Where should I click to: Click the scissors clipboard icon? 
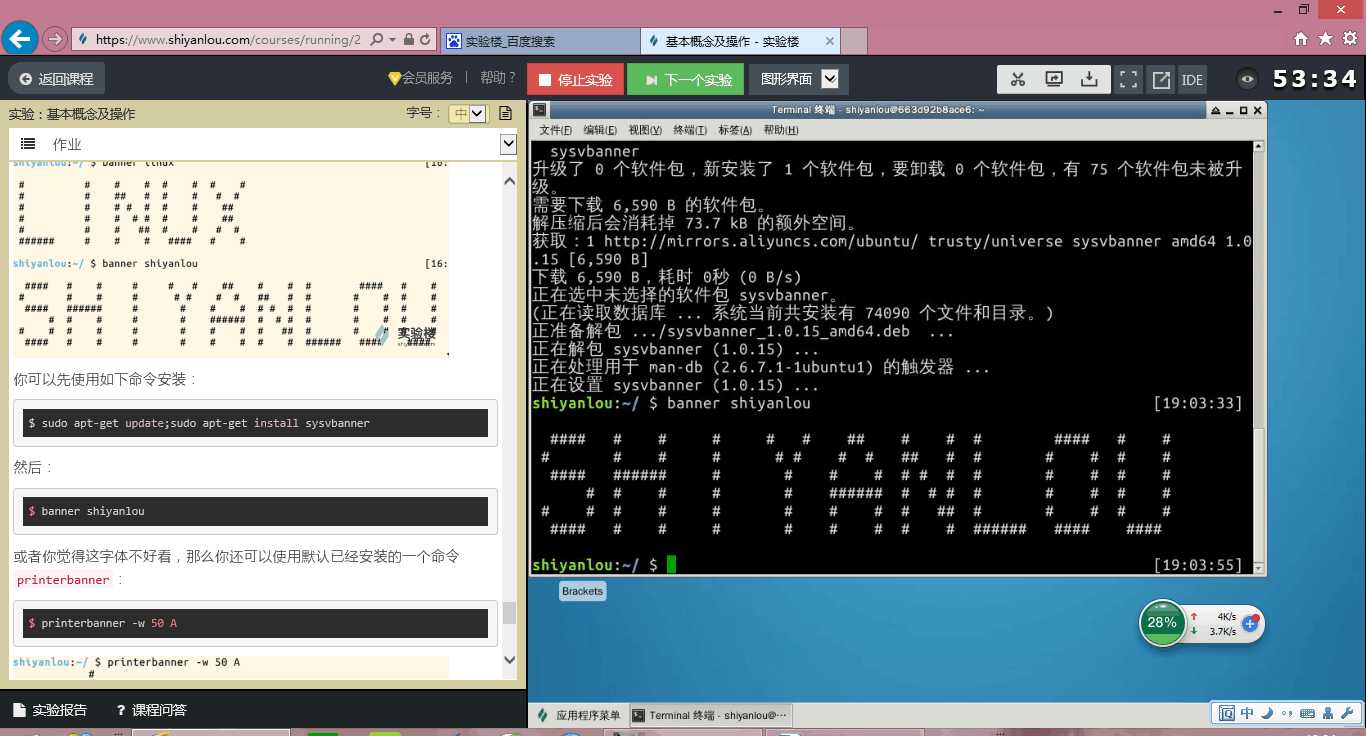(x=1017, y=80)
